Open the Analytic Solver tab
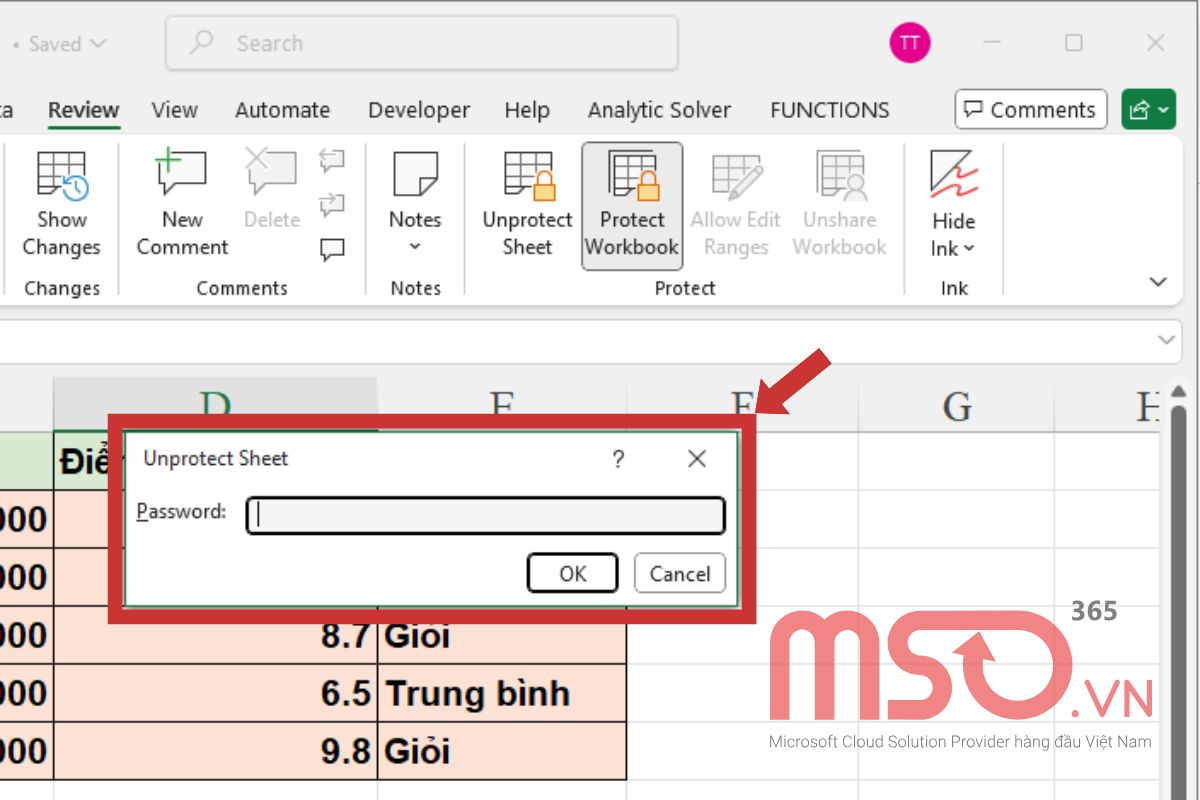 click(x=659, y=110)
